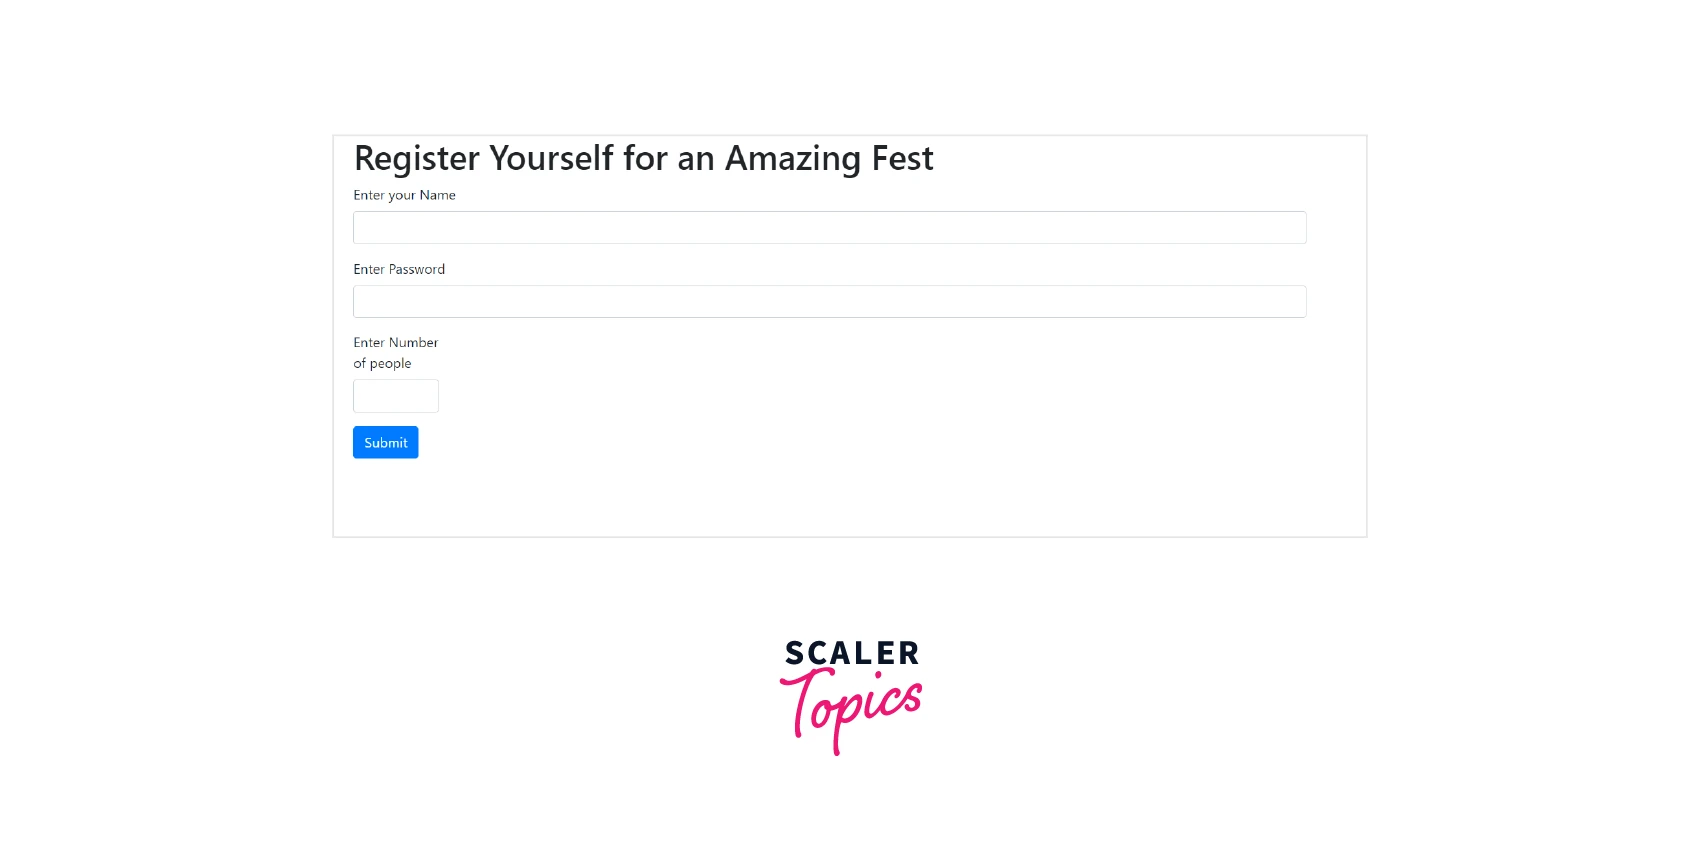Click inside the Enter Password input box
Screen dimensions: 1700x855
pyautogui.click(x=829, y=301)
